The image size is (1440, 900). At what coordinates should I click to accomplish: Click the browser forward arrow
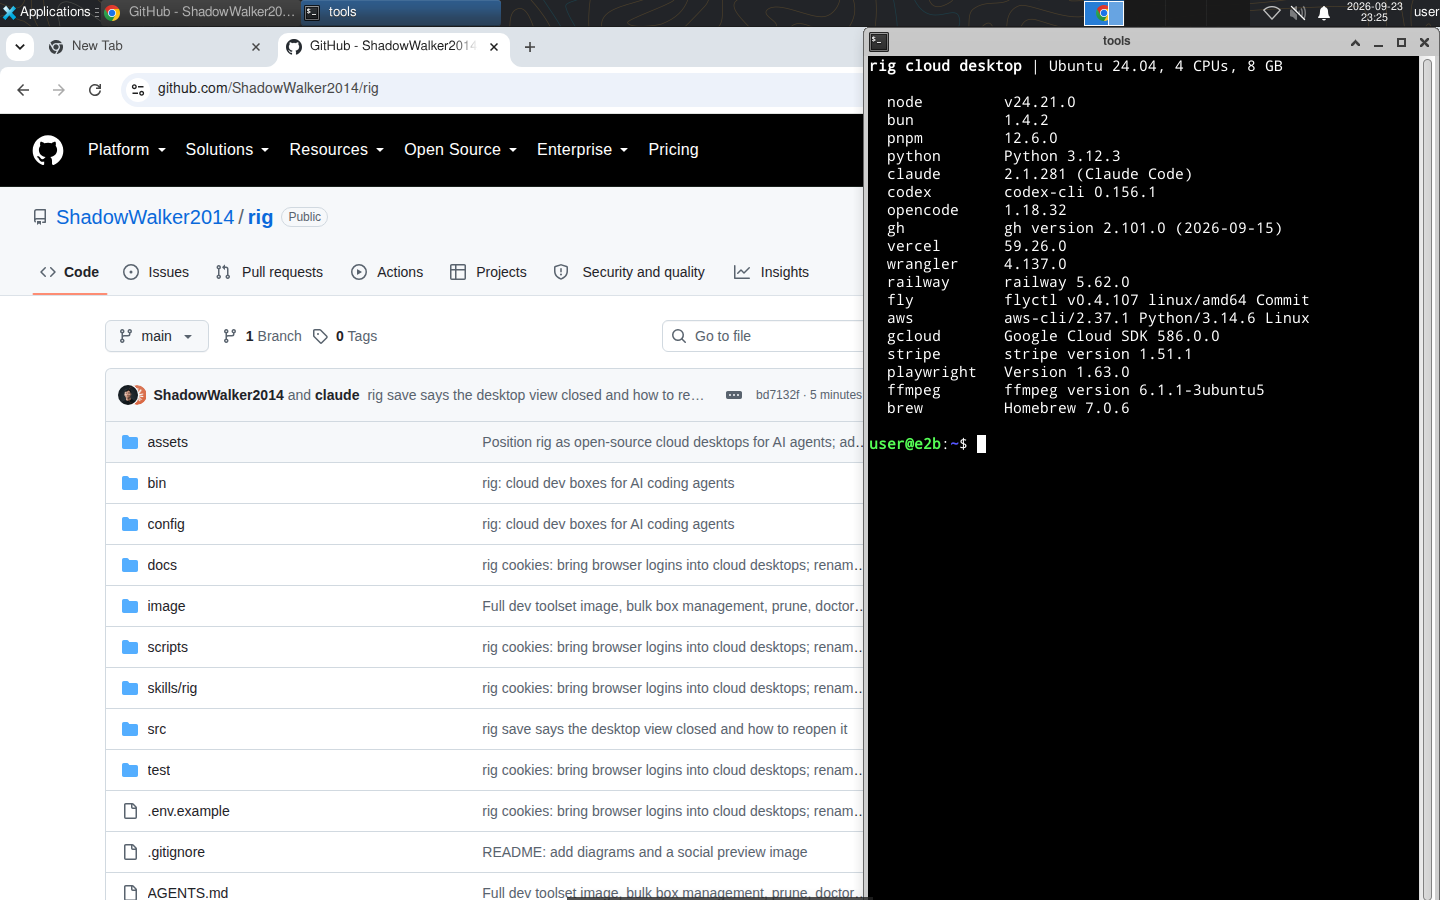[x=59, y=89]
